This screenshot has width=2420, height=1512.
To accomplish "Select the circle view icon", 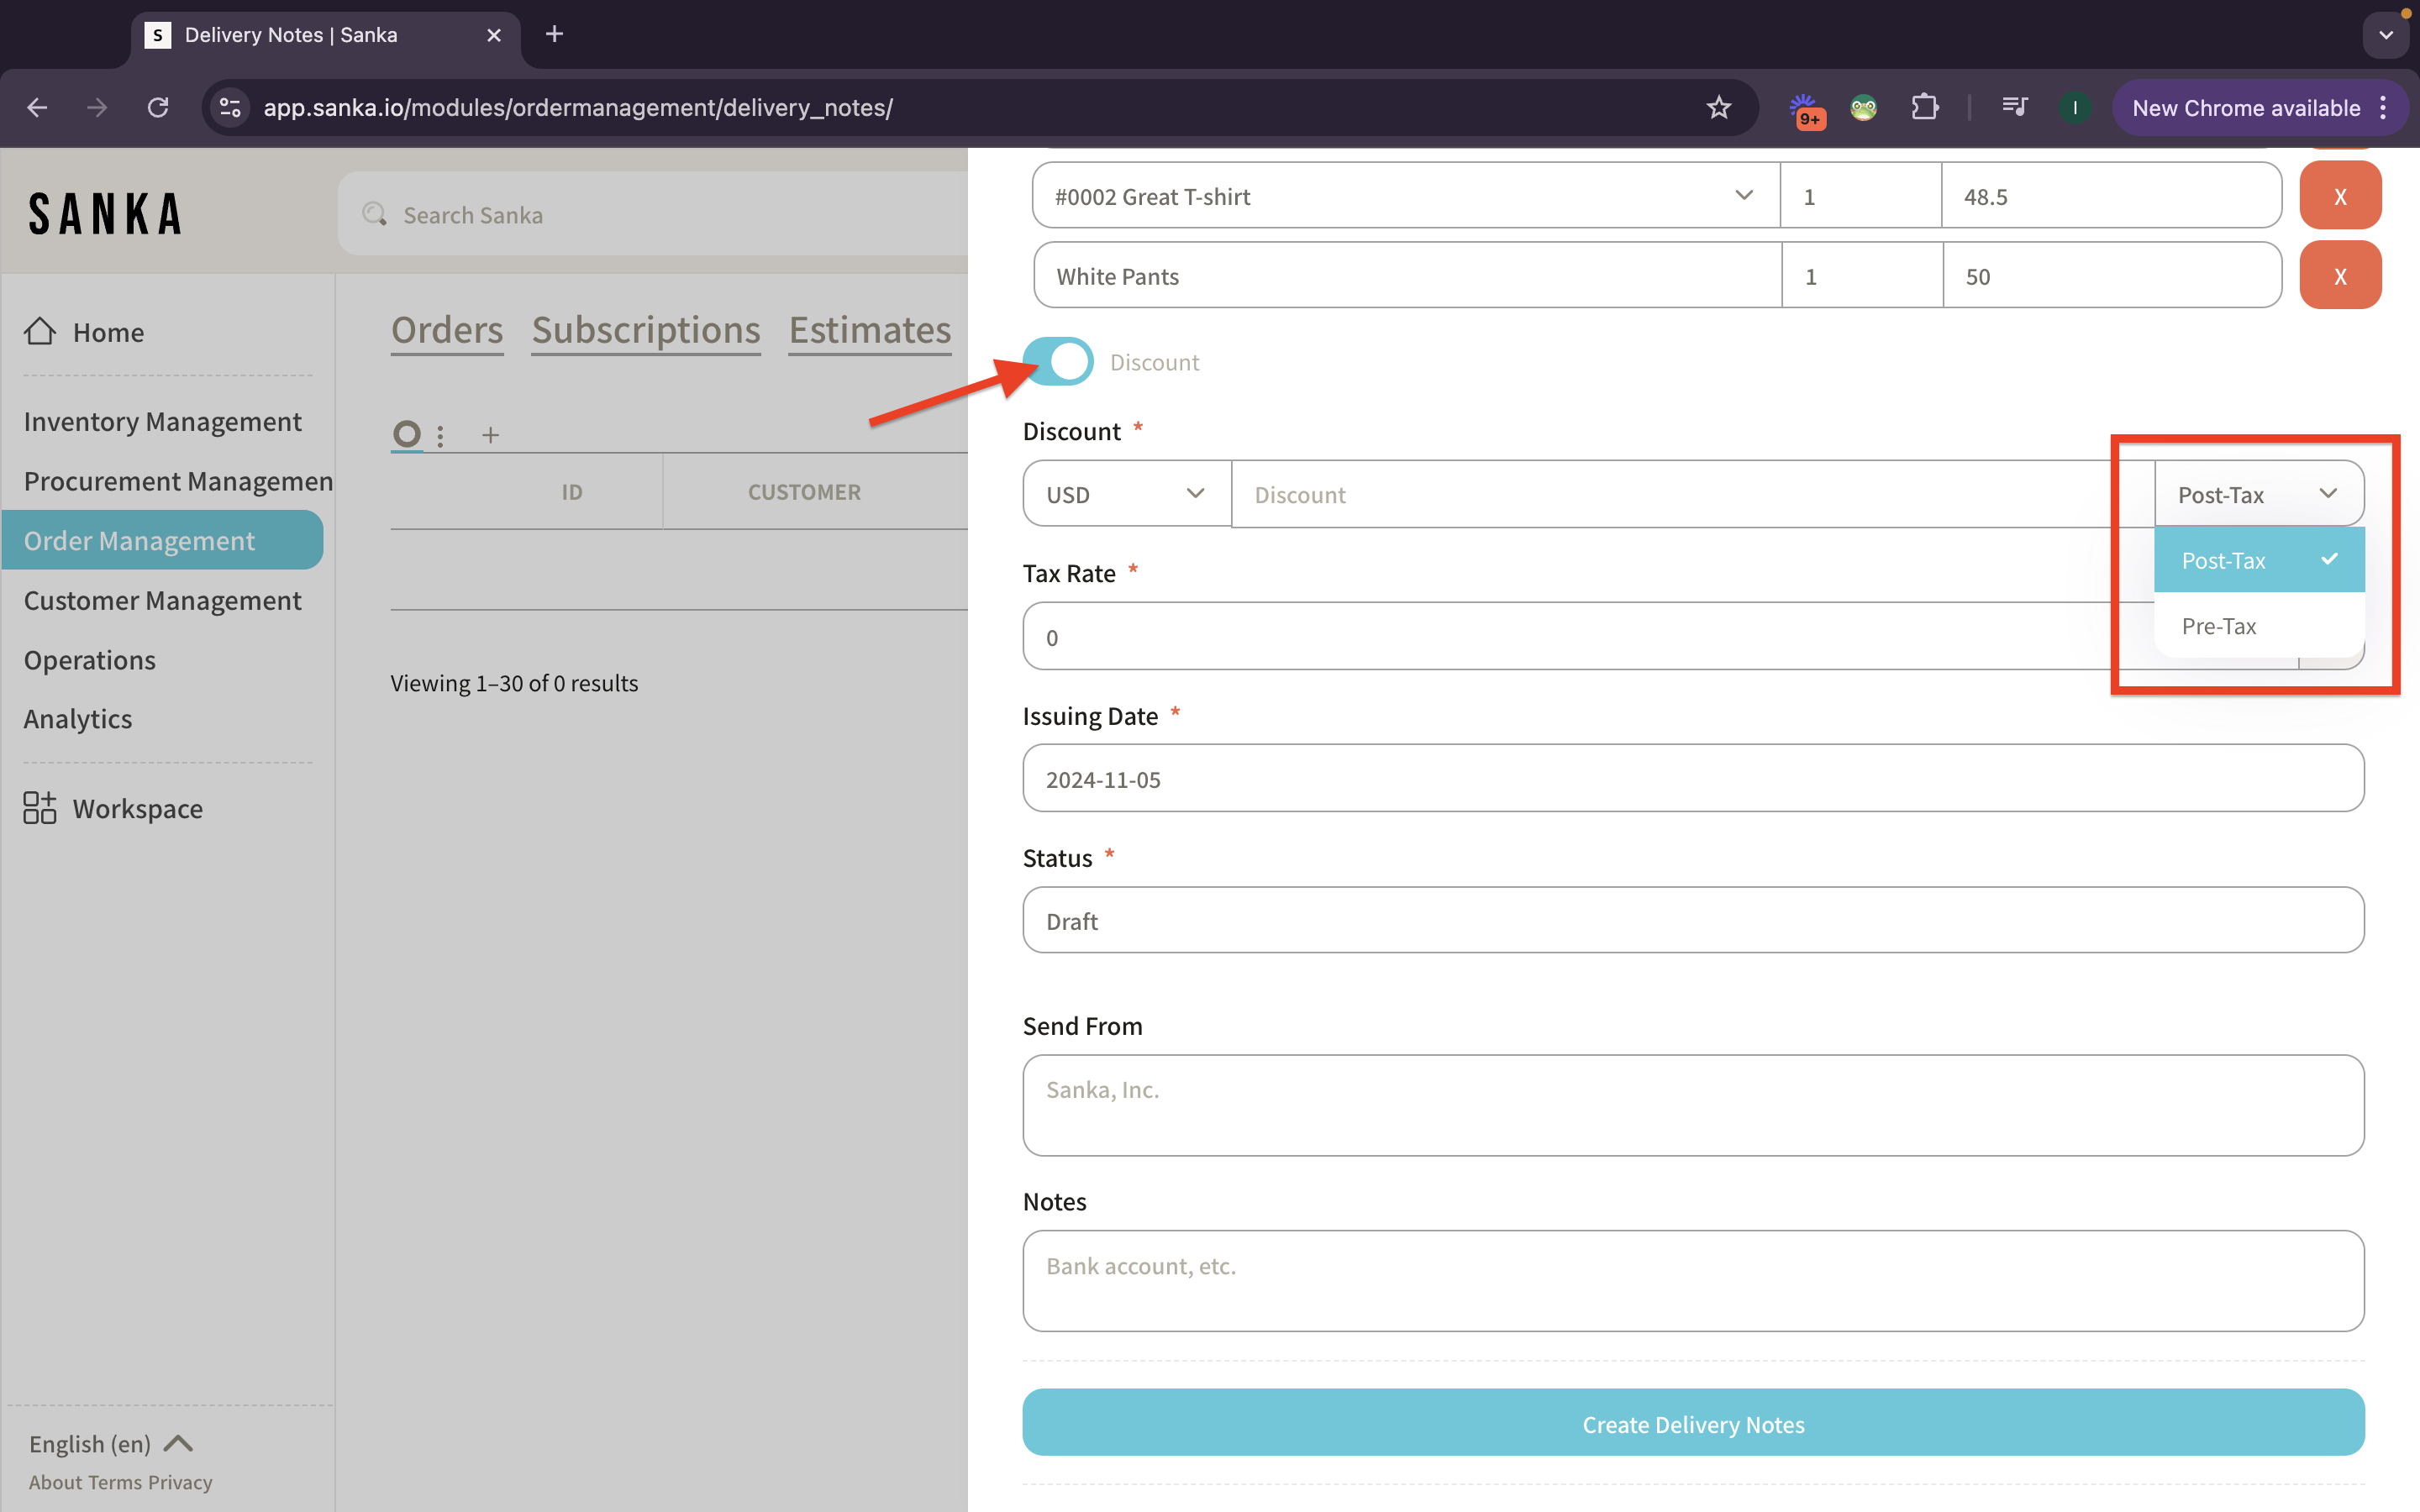I will 407,434.
